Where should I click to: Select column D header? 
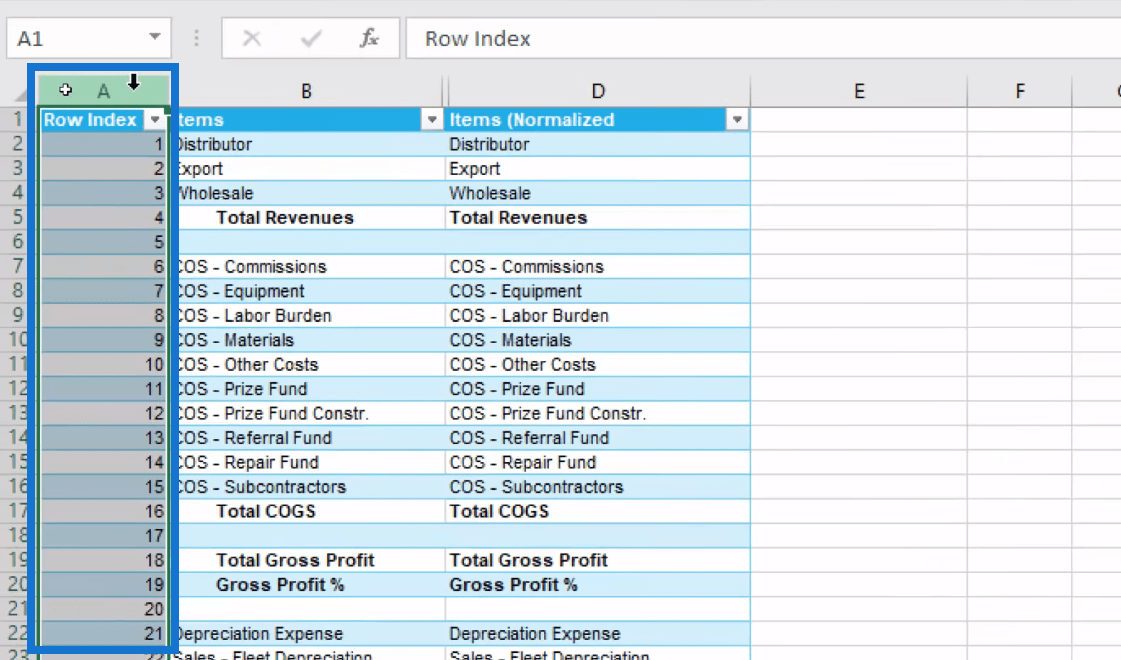coord(598,91)
